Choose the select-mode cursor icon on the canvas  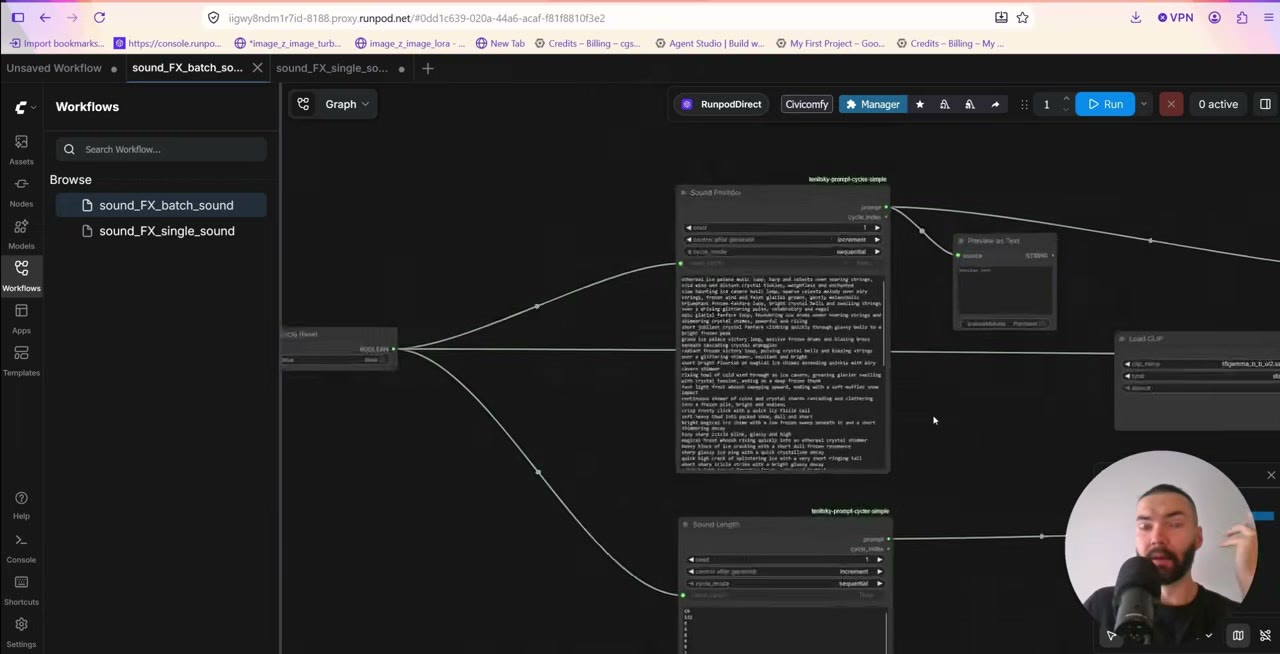[1112, 635]
